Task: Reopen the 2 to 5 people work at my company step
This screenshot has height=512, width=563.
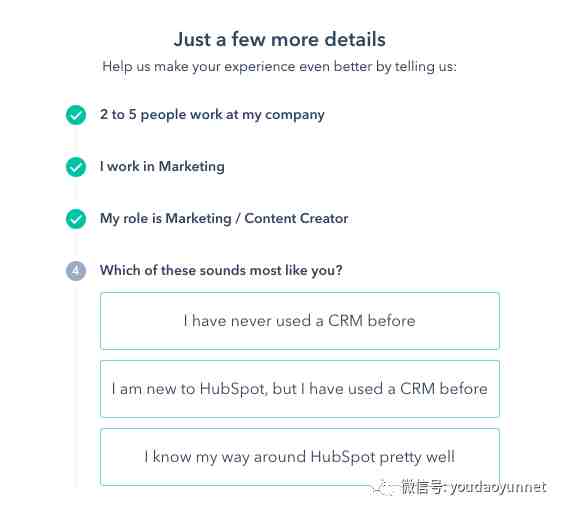Action: (212, 115)
